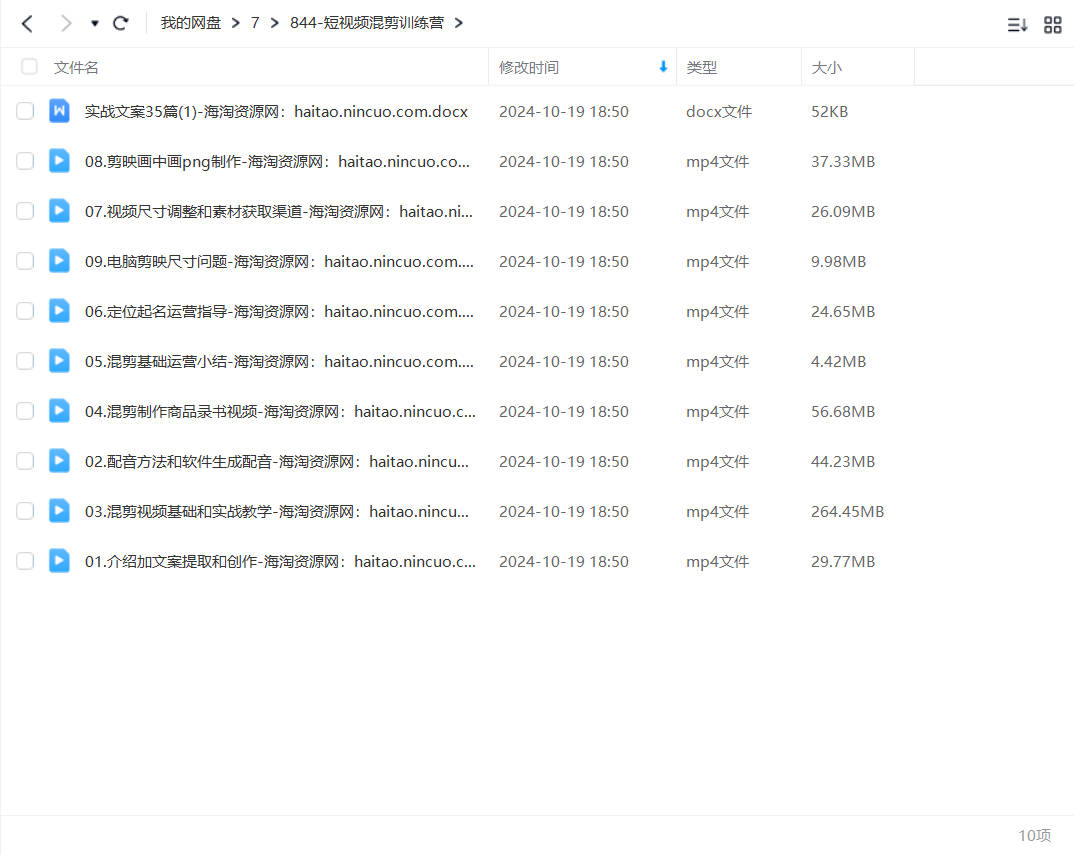Screen dimensions: 1074x855
Task: Click video icon of 09.电脑剪映尺寸问题
Action: coord(60,261)
